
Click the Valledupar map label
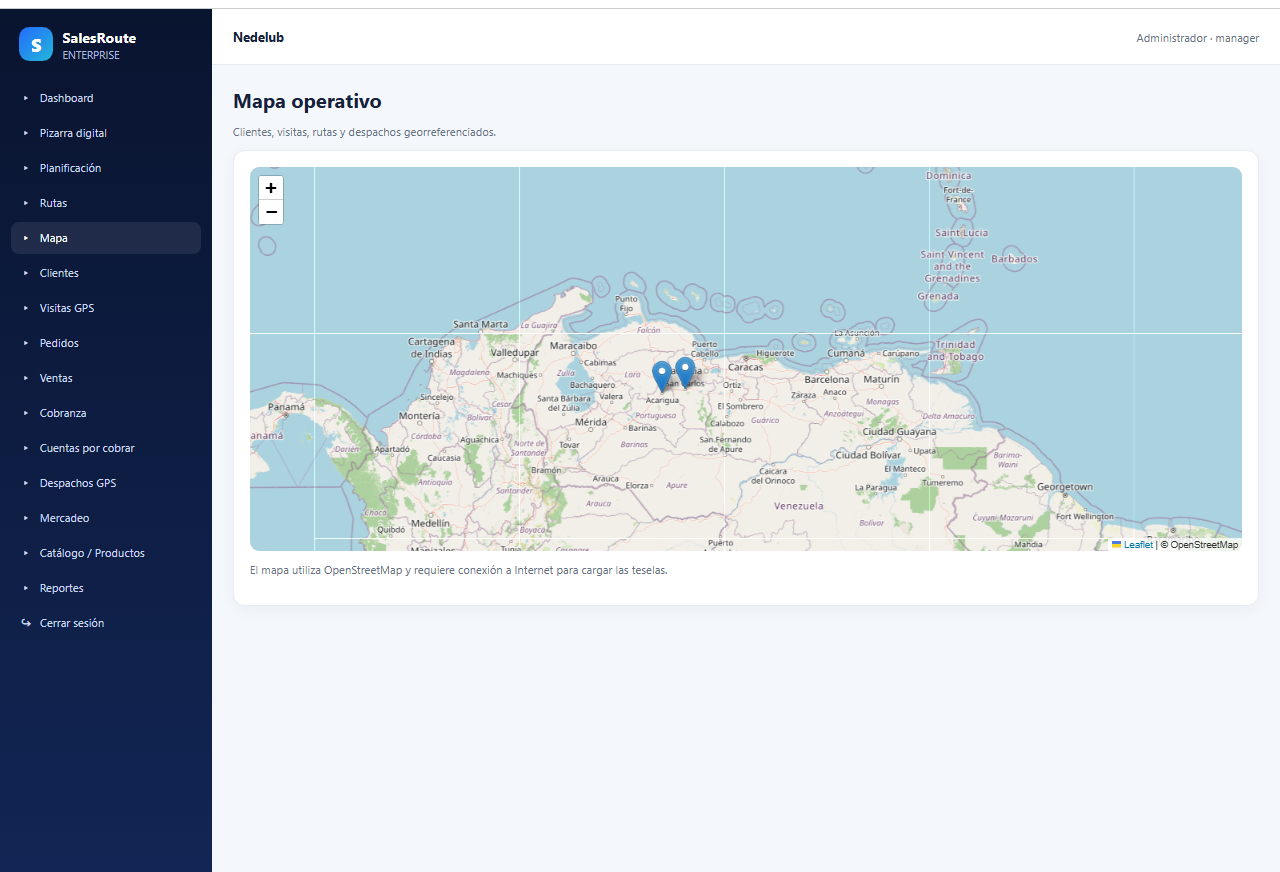(x=515, y=353)
